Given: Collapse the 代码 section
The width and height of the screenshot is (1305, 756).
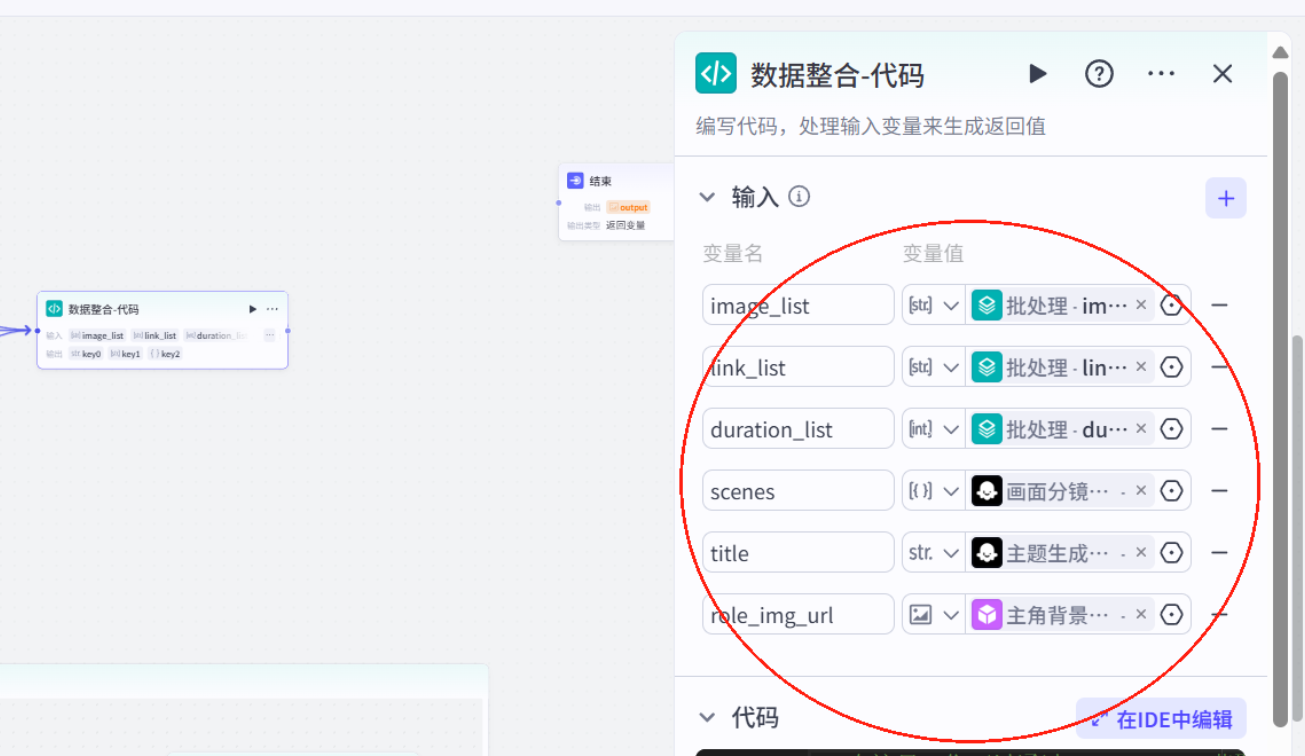Looking at the screenshot, I should point(708,717).
